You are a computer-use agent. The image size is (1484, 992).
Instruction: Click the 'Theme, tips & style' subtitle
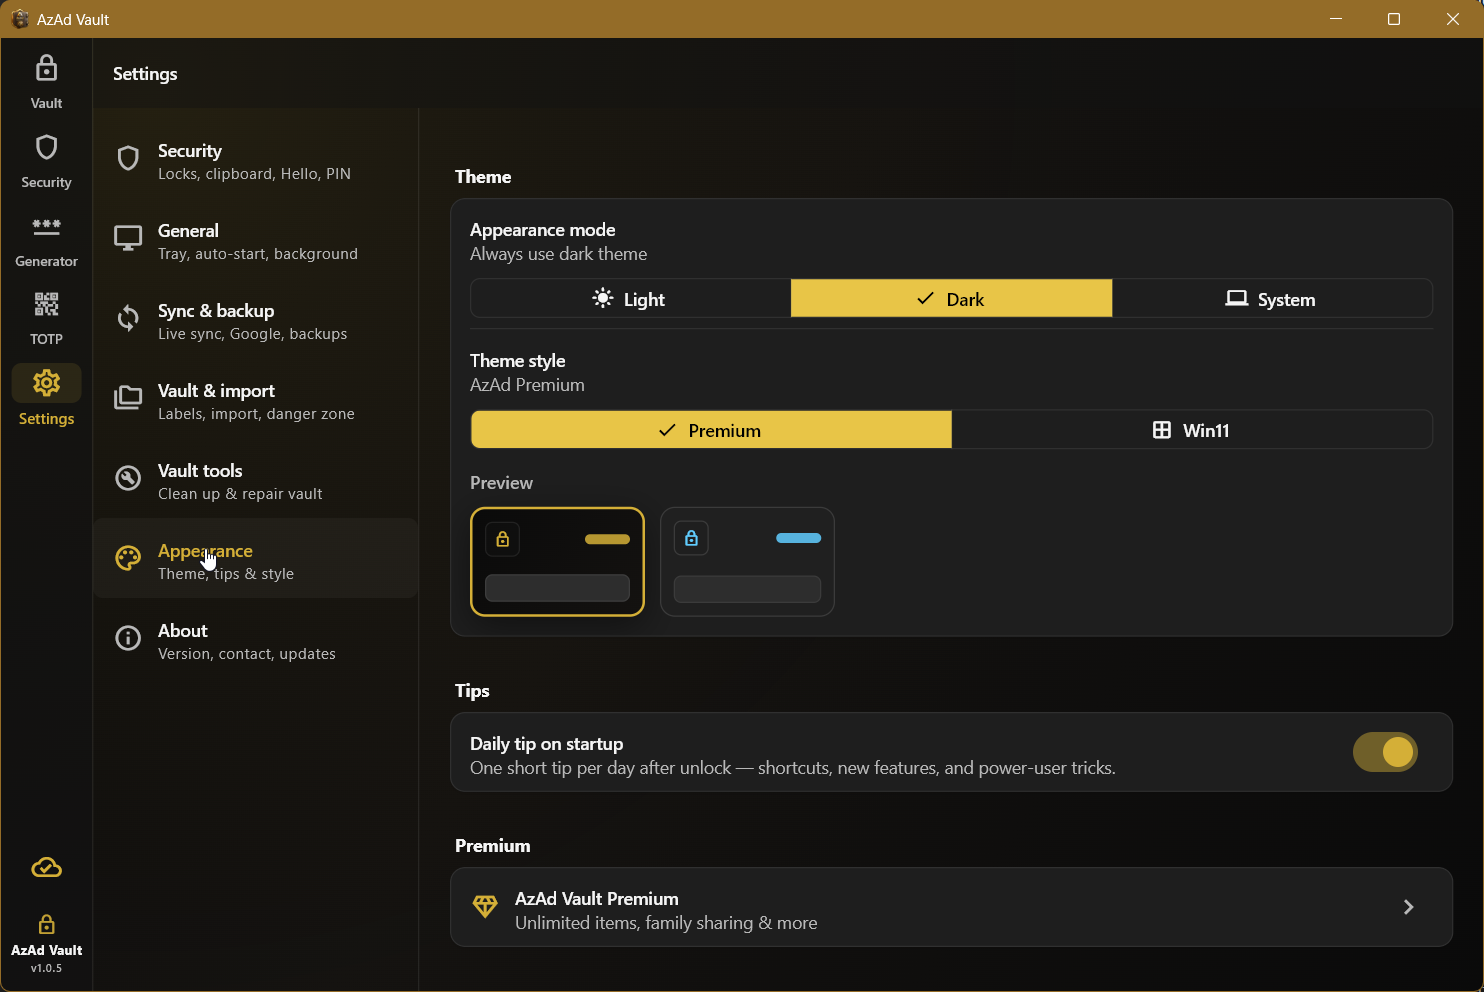click(x=226, y=574)
